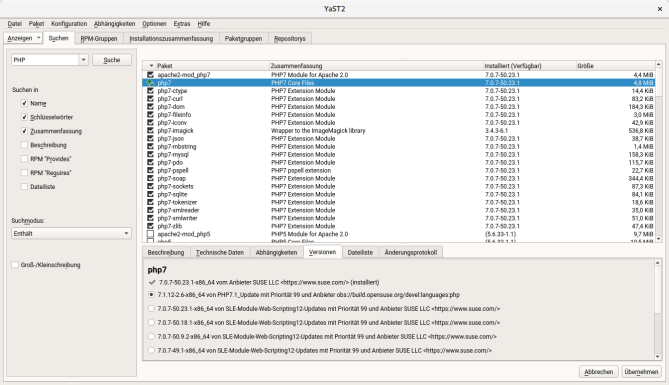
Task: Enable the Dateiliste search option
Action: click(x=24, y=187)
